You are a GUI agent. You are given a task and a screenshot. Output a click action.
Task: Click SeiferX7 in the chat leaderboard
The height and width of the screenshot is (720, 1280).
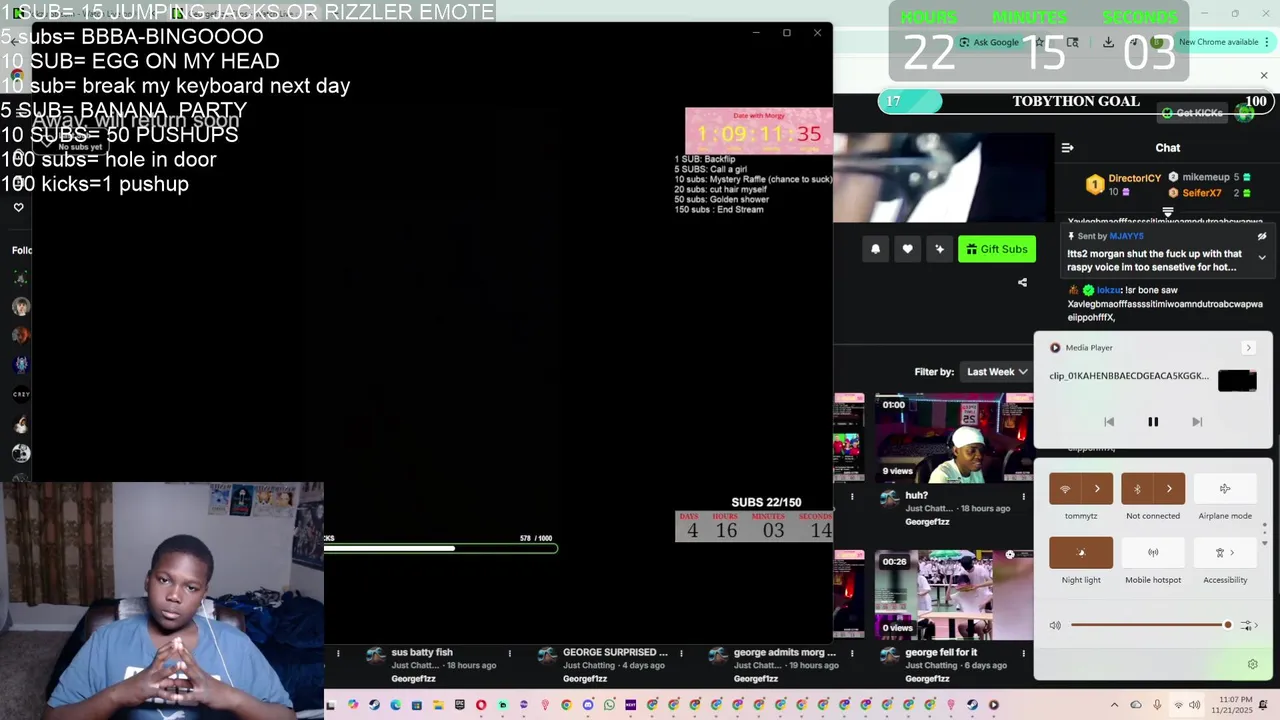(x=1201, y=193)
